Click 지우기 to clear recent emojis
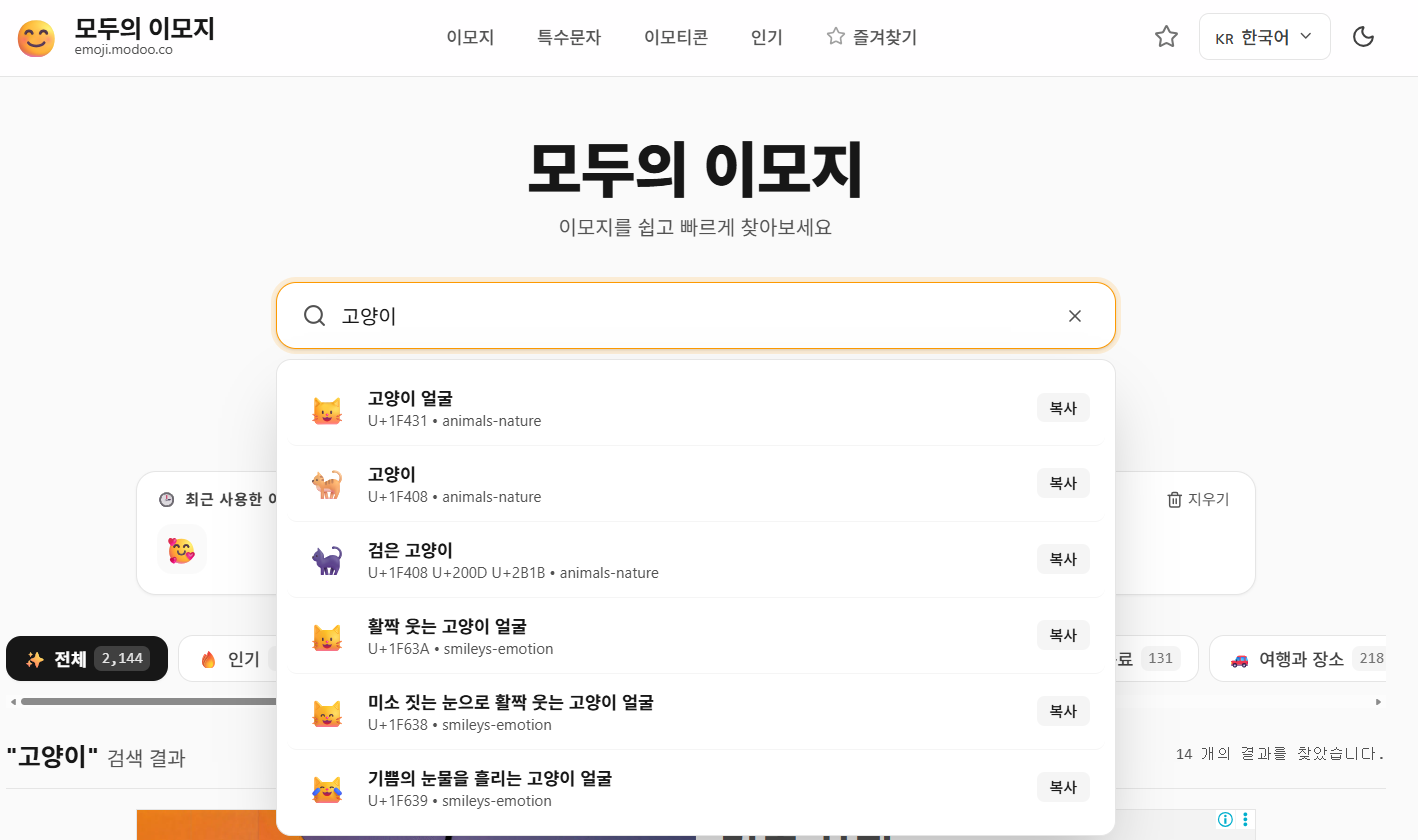1418x840 pixels. [1198, 499]
